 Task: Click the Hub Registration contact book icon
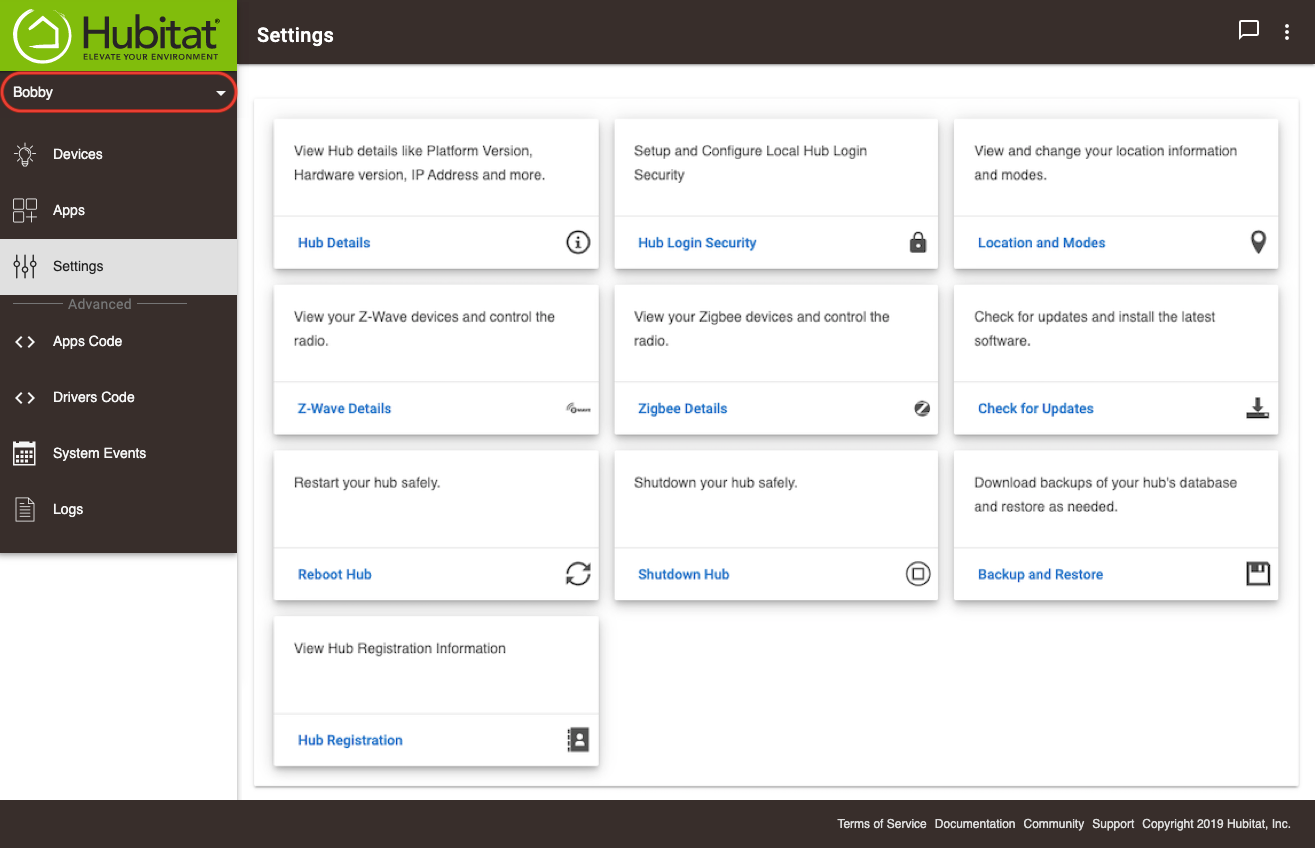[578, 740]
